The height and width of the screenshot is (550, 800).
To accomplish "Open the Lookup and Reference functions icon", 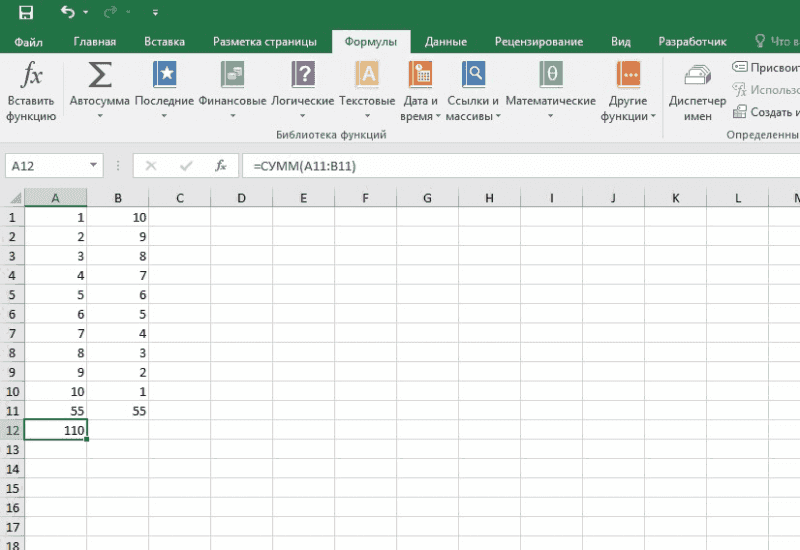I will (x=473, y=76).
